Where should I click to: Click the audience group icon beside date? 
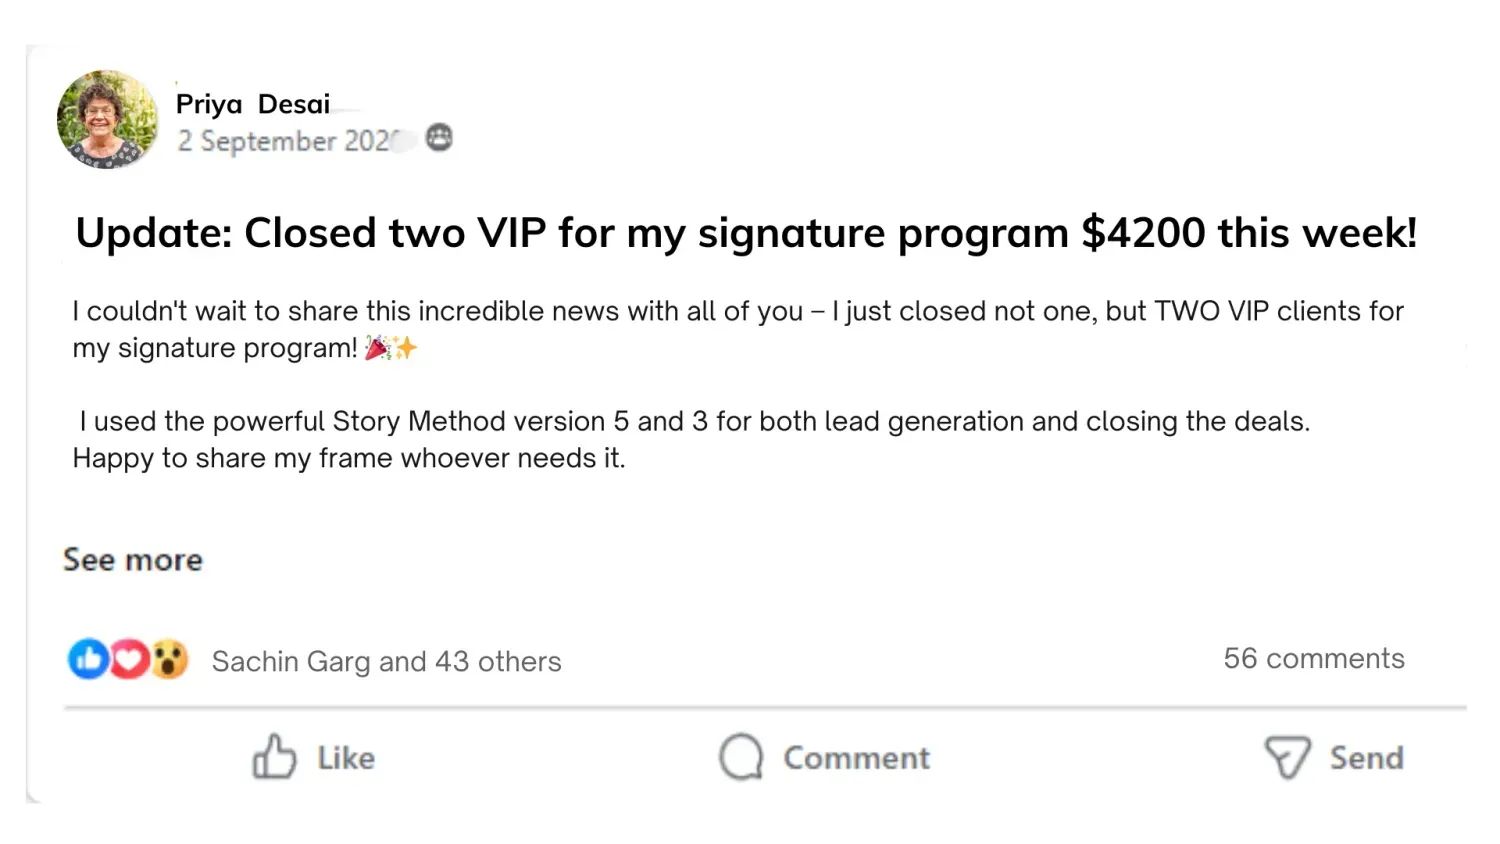click(x=439, y=138)
